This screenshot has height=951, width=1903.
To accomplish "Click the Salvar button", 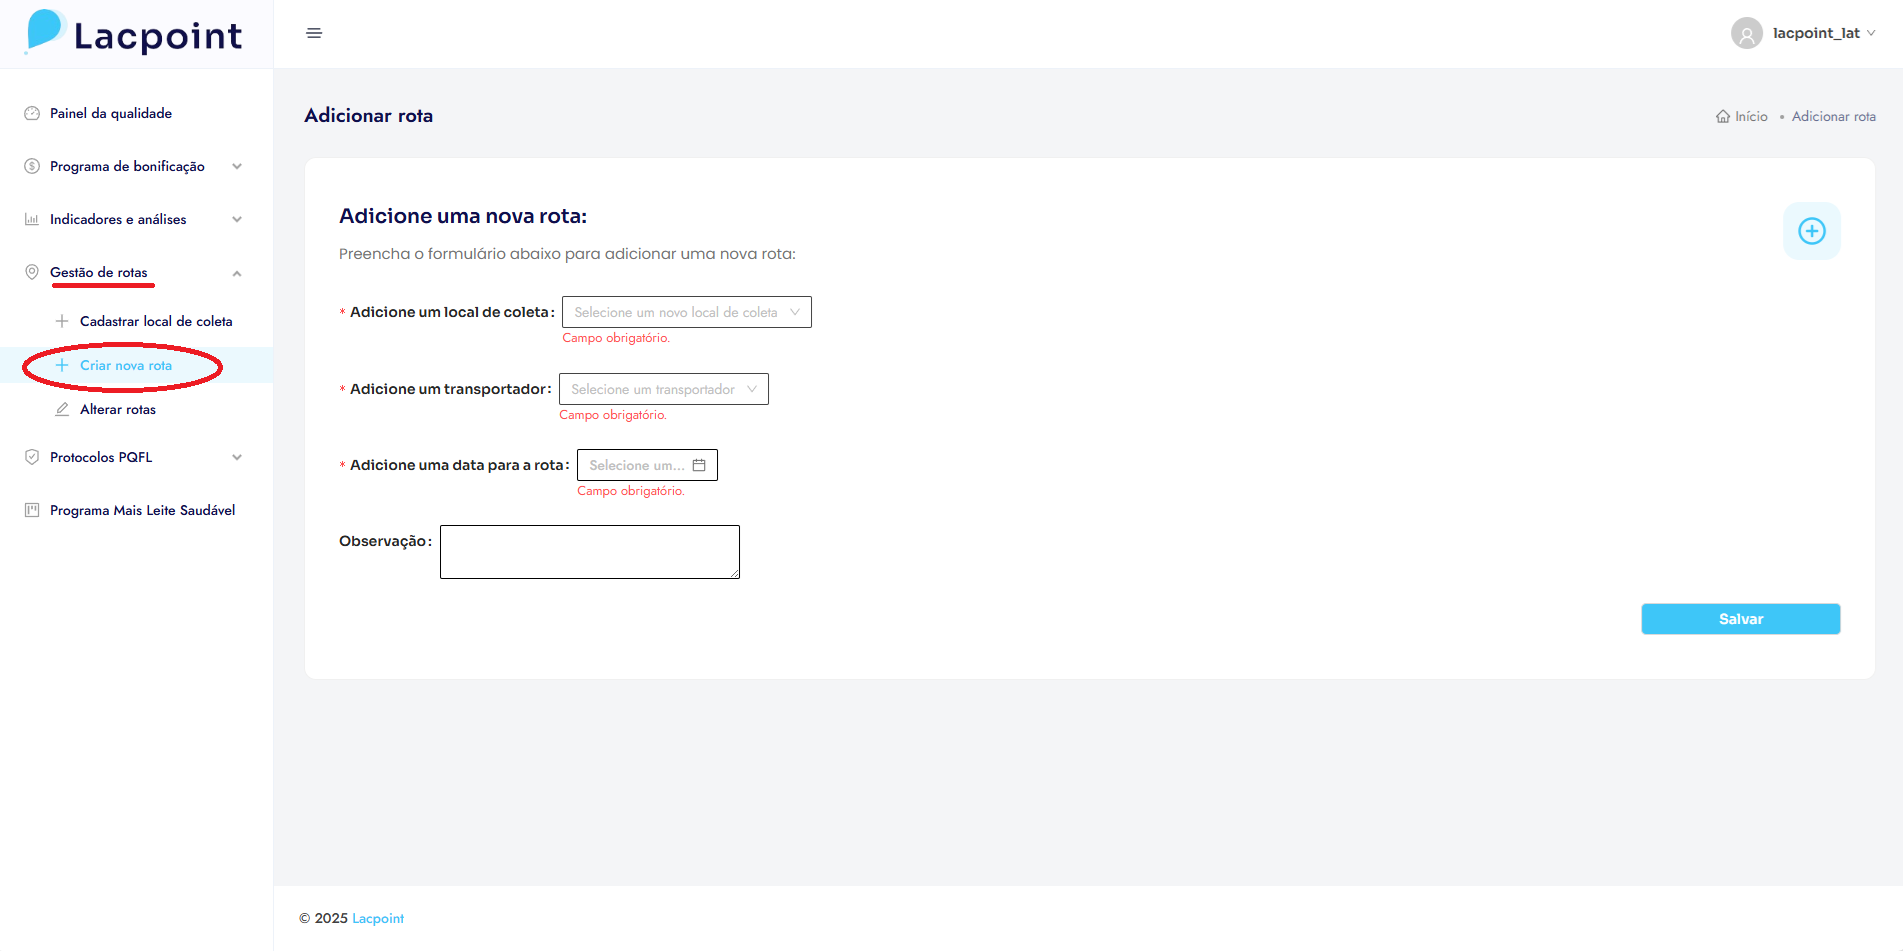I will coord(1740,619).
